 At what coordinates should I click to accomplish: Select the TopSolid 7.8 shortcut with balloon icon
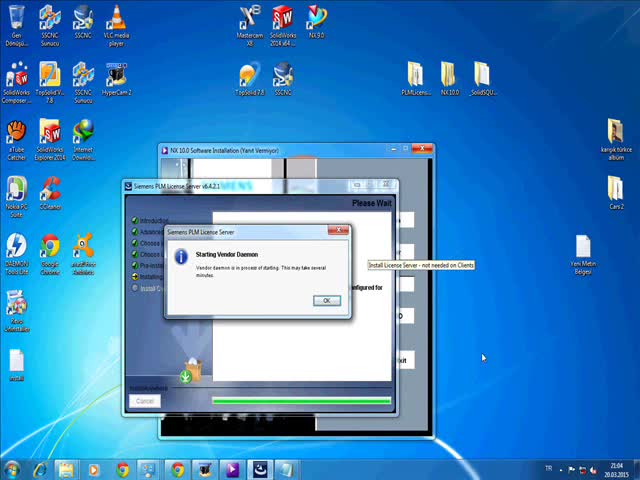pos(250,79)
